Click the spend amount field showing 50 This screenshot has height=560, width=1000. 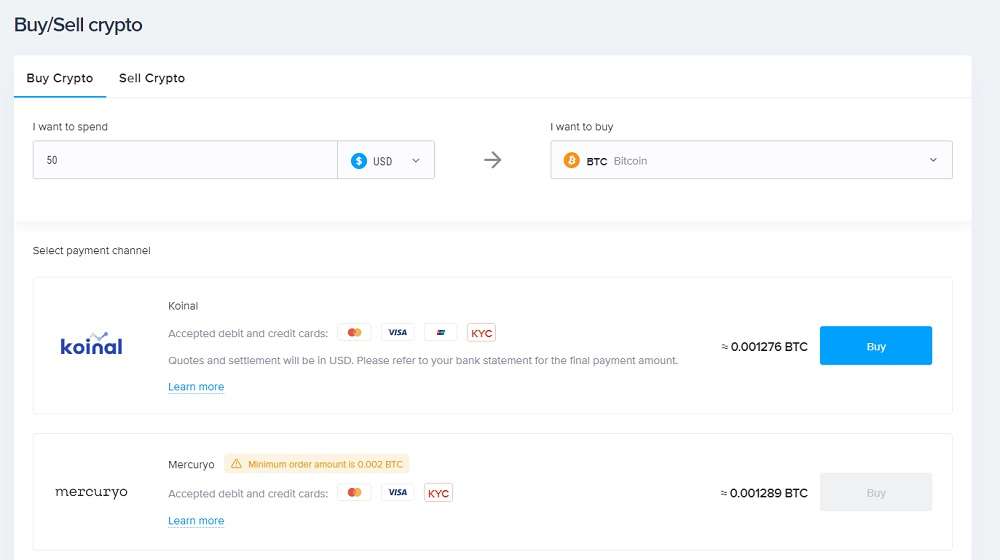(185, 159)
